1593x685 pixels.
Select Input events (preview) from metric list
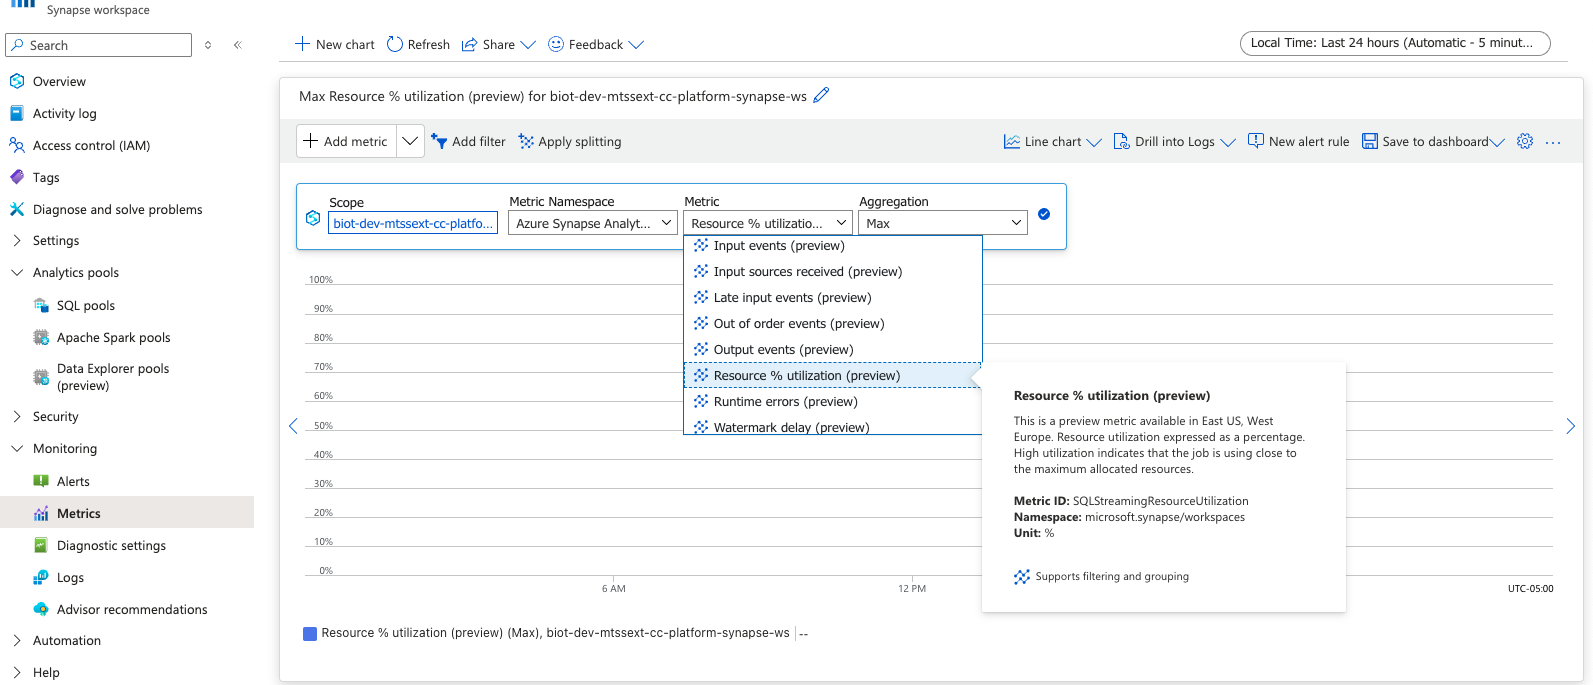click(779, 246)
